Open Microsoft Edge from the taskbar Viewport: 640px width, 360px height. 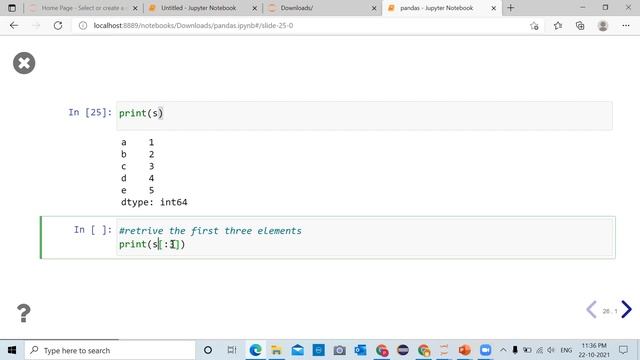pos(256,350)
